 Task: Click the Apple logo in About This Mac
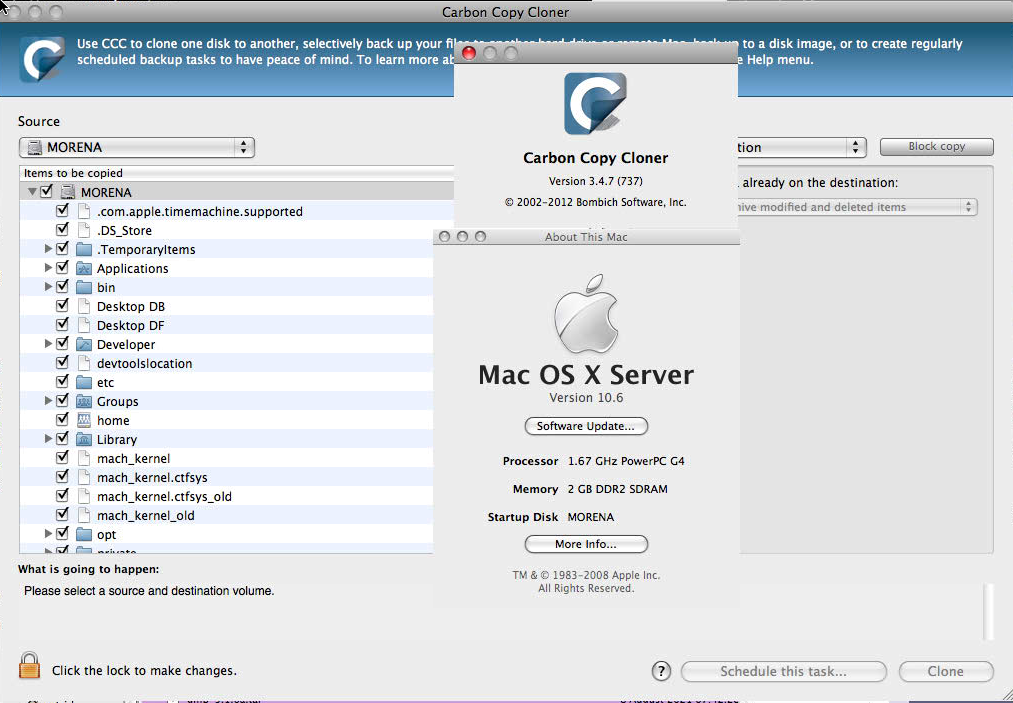[x=586, y=313]
